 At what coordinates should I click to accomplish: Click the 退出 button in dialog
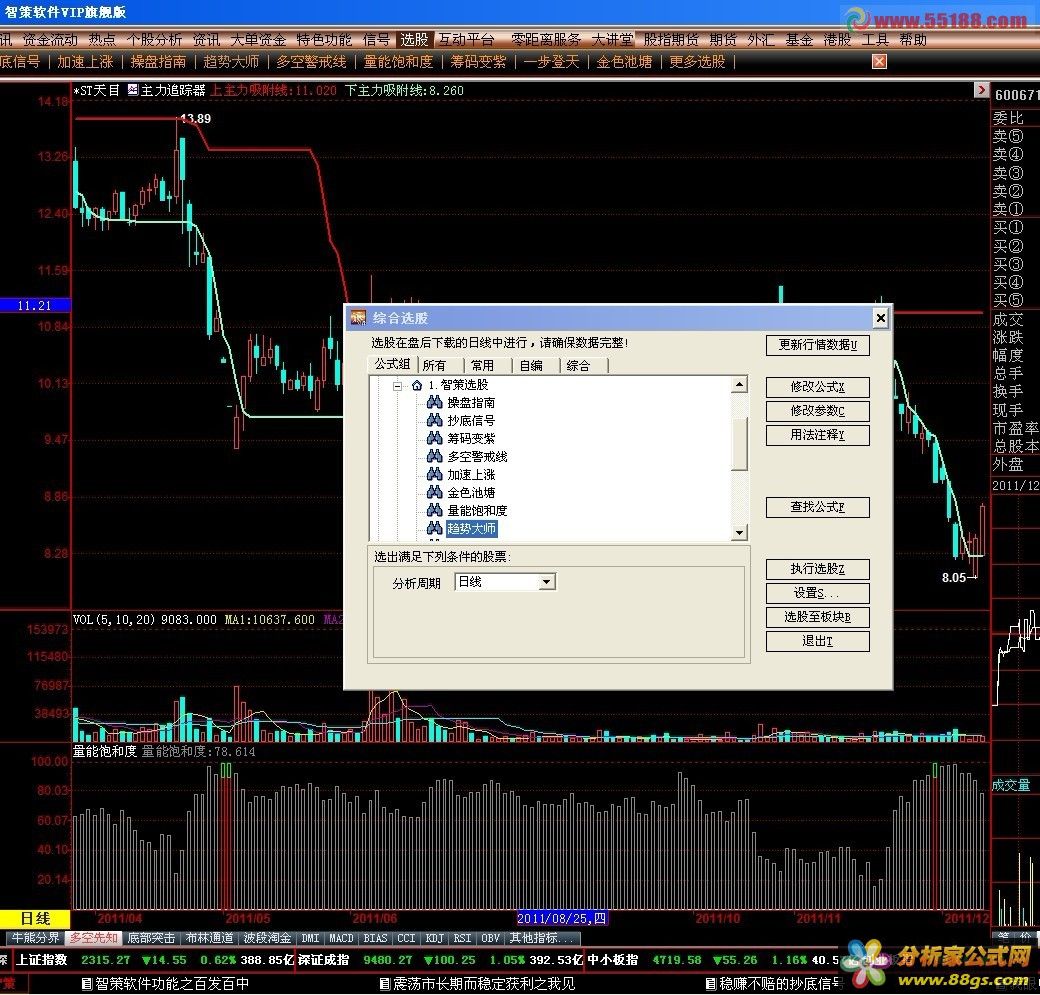pyautogui.click(x=817, y=641)
